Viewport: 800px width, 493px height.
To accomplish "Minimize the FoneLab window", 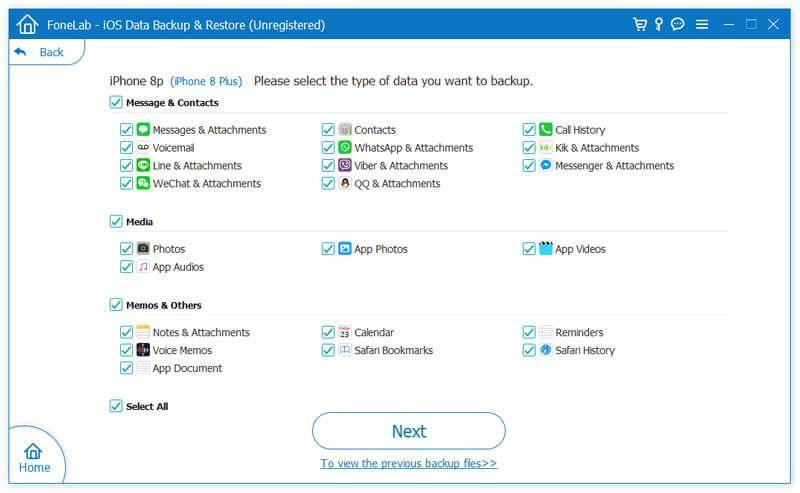I will click(x=729, y=24).
